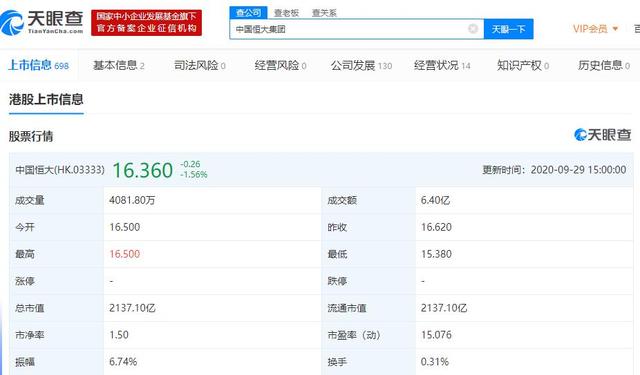This screenshot has width=640, height=375.
Task: Switch to the 查老板 search tab
Action: [286, 13]
